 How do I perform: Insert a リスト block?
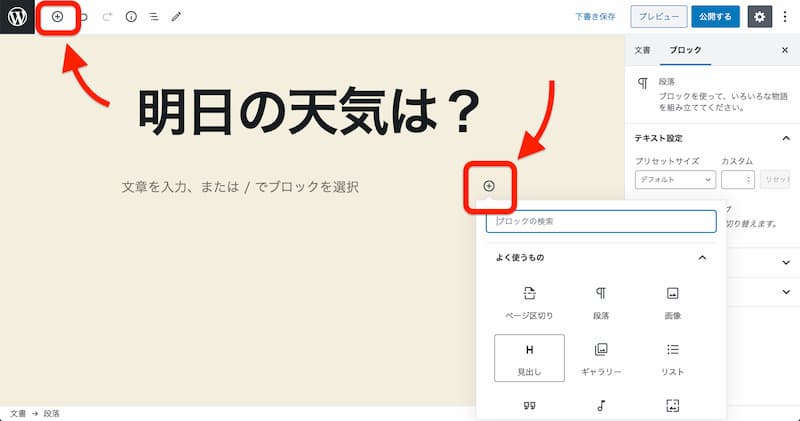tap(672, 358)
